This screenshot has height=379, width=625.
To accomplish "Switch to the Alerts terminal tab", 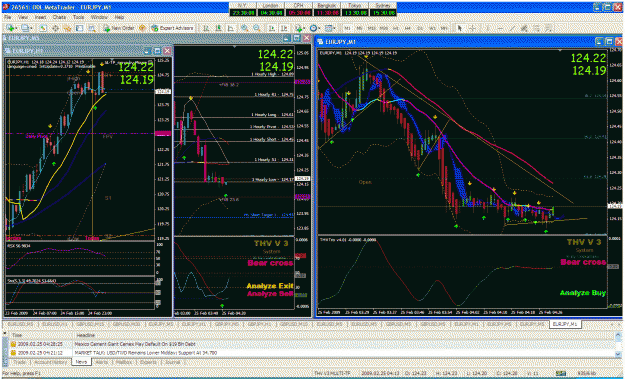I will (x=102, y=362).
